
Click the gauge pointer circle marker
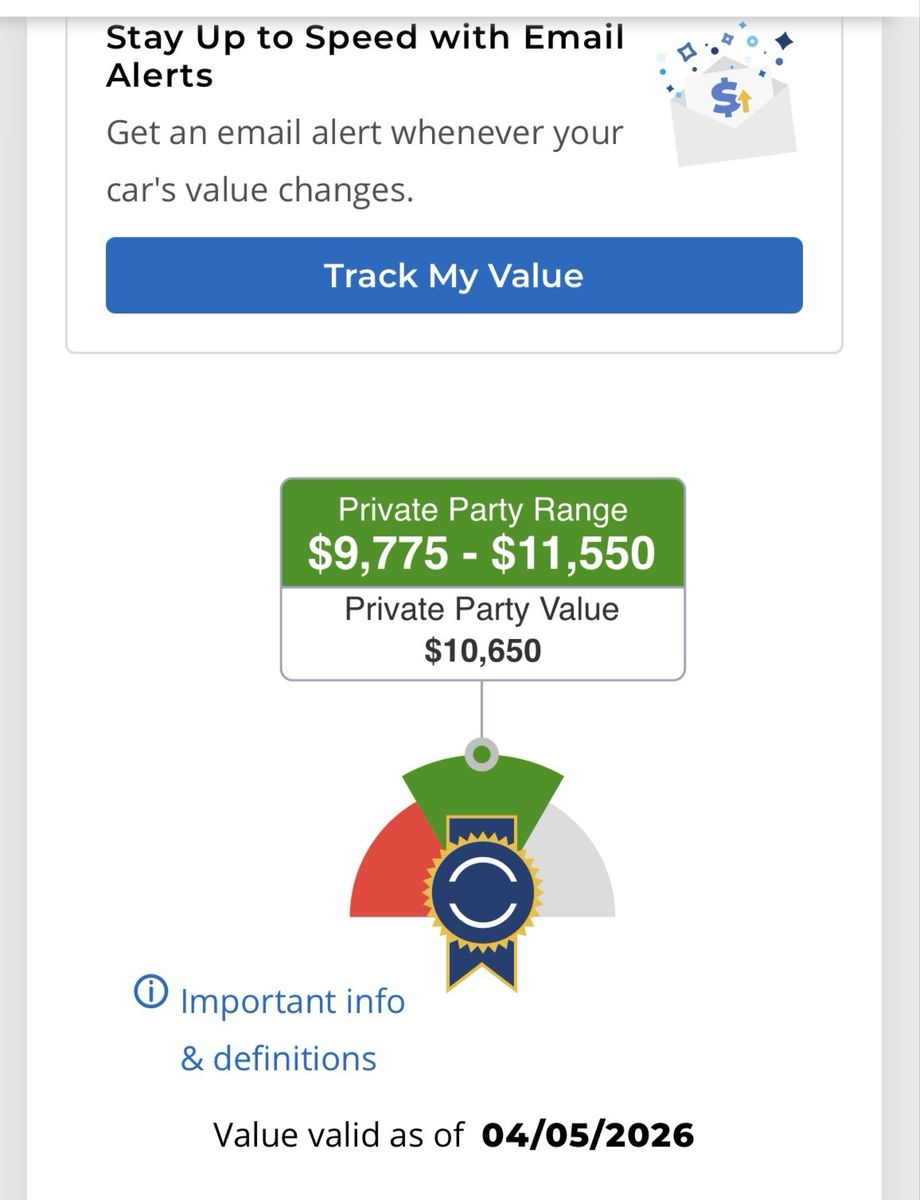(x=482, y=754)
